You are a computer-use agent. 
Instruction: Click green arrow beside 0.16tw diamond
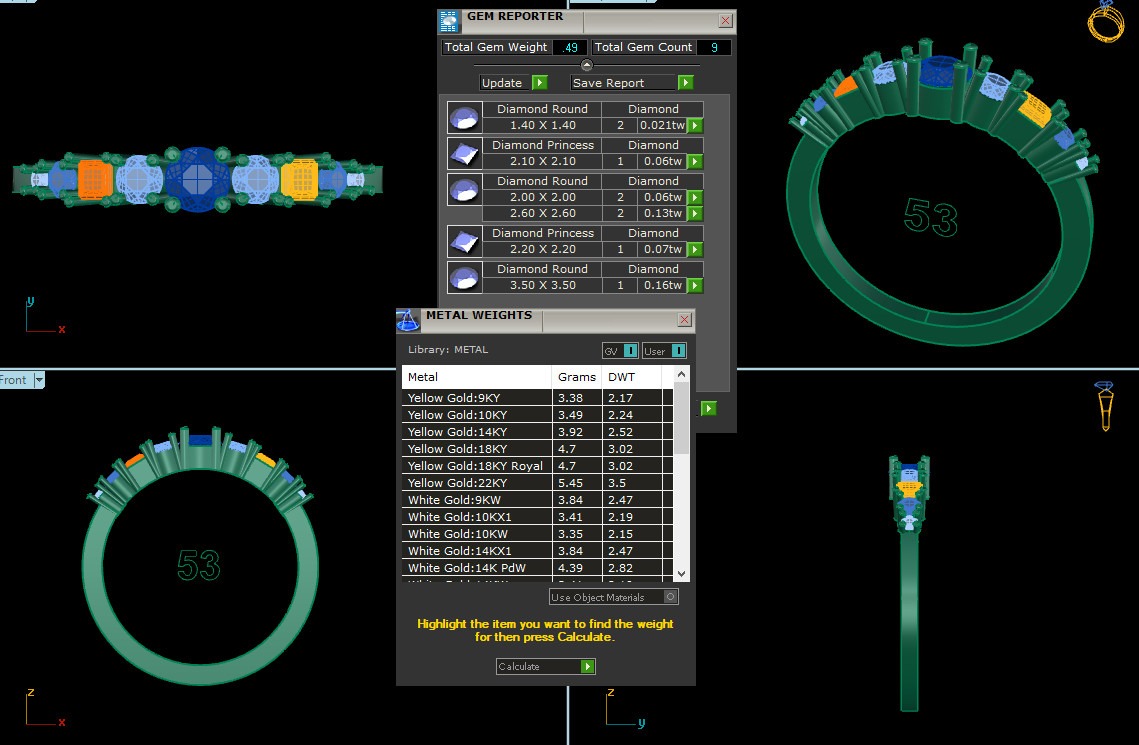[695, 286]
